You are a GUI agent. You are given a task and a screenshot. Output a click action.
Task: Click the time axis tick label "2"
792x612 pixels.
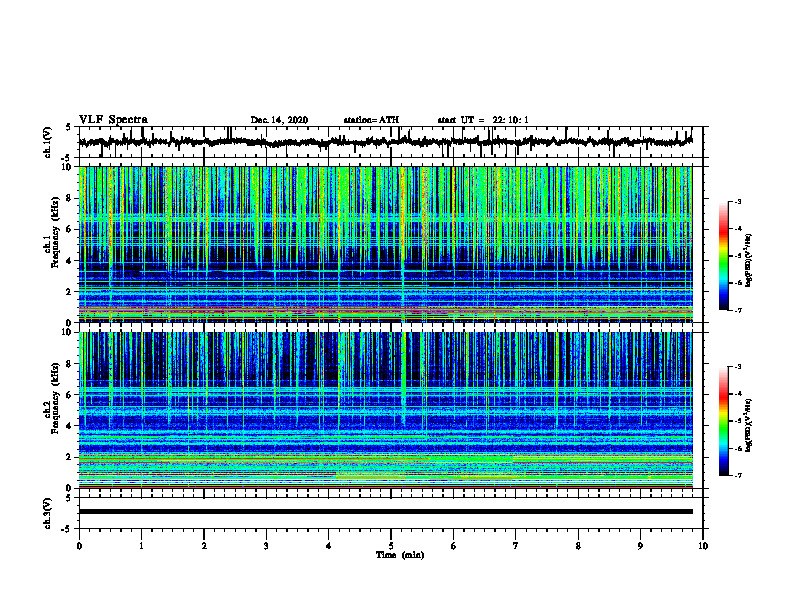(x=204, y=546)
